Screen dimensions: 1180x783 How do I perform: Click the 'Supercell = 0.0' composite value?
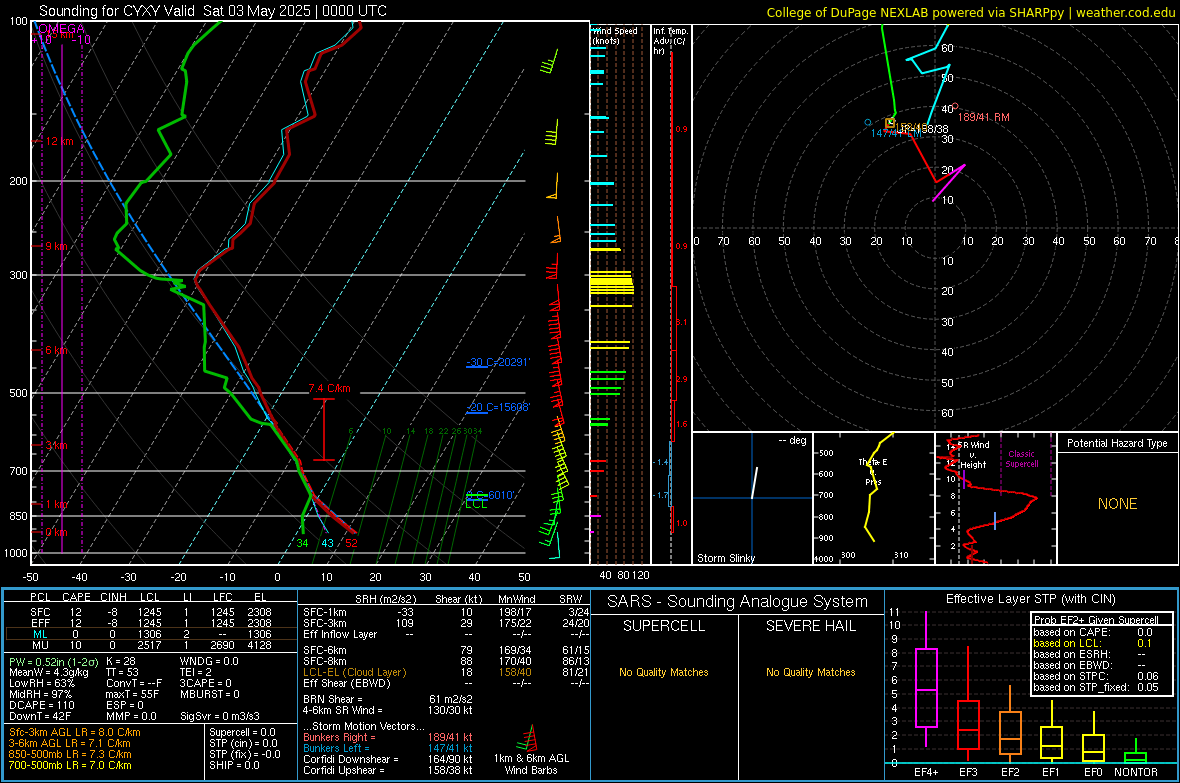(x=242, y=732)
